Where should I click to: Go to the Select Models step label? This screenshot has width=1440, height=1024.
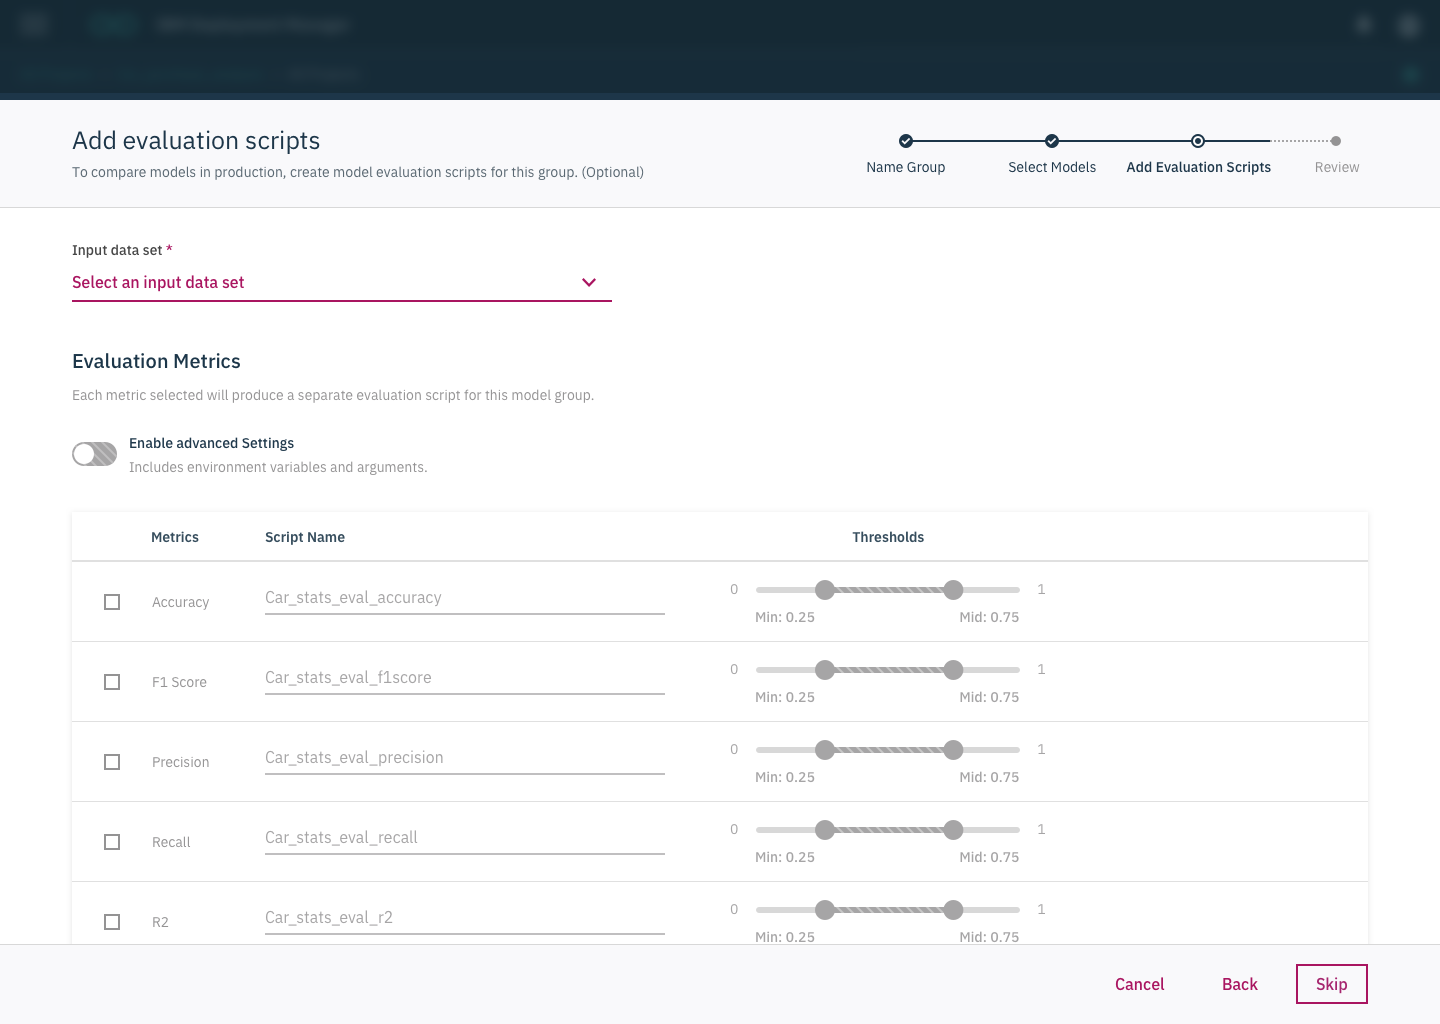1052,167
